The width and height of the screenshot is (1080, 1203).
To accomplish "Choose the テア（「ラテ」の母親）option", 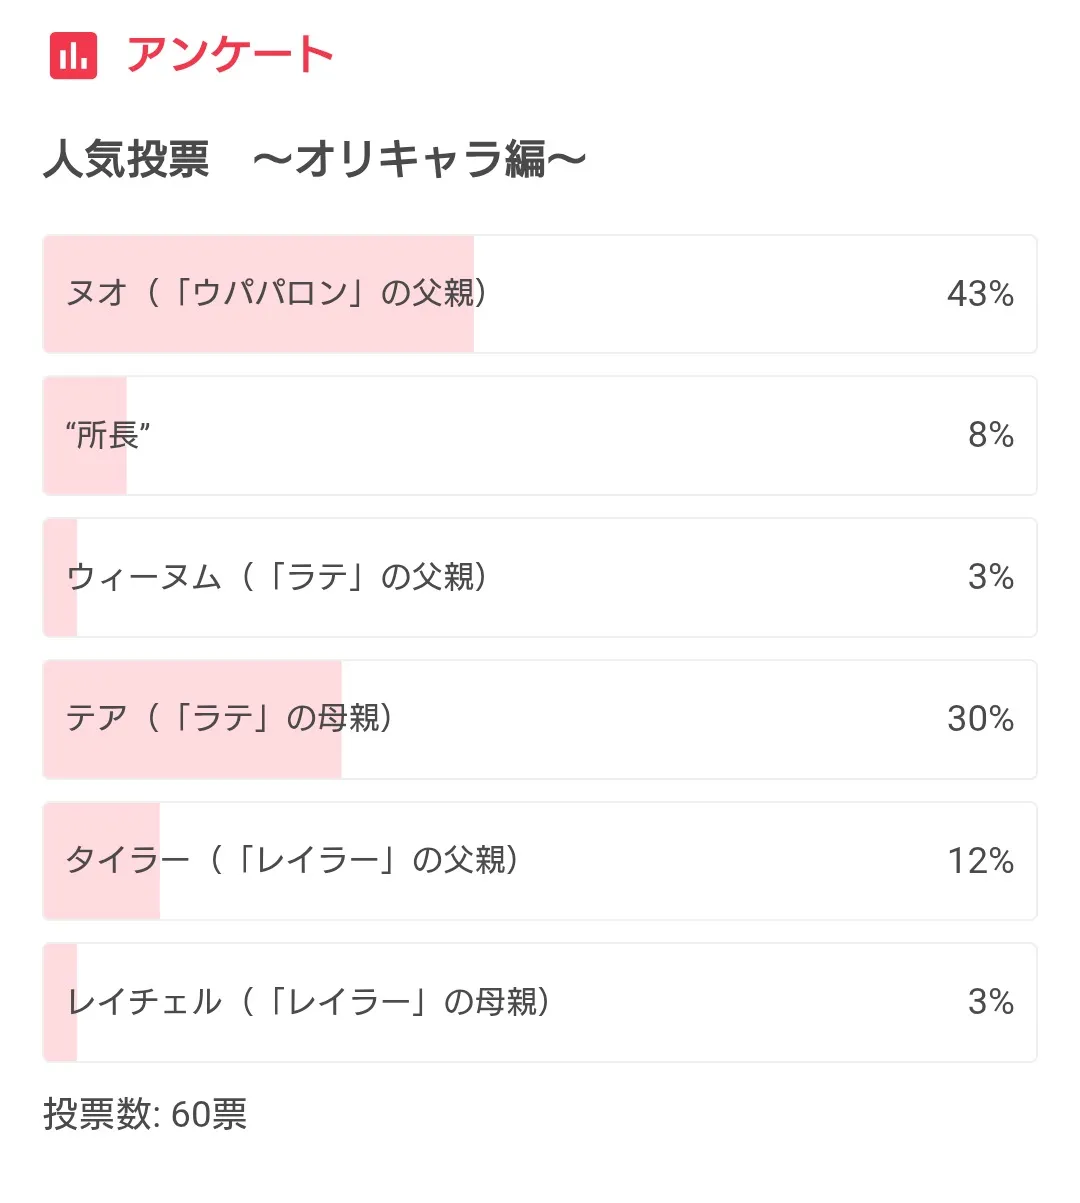I will (229, 719).
